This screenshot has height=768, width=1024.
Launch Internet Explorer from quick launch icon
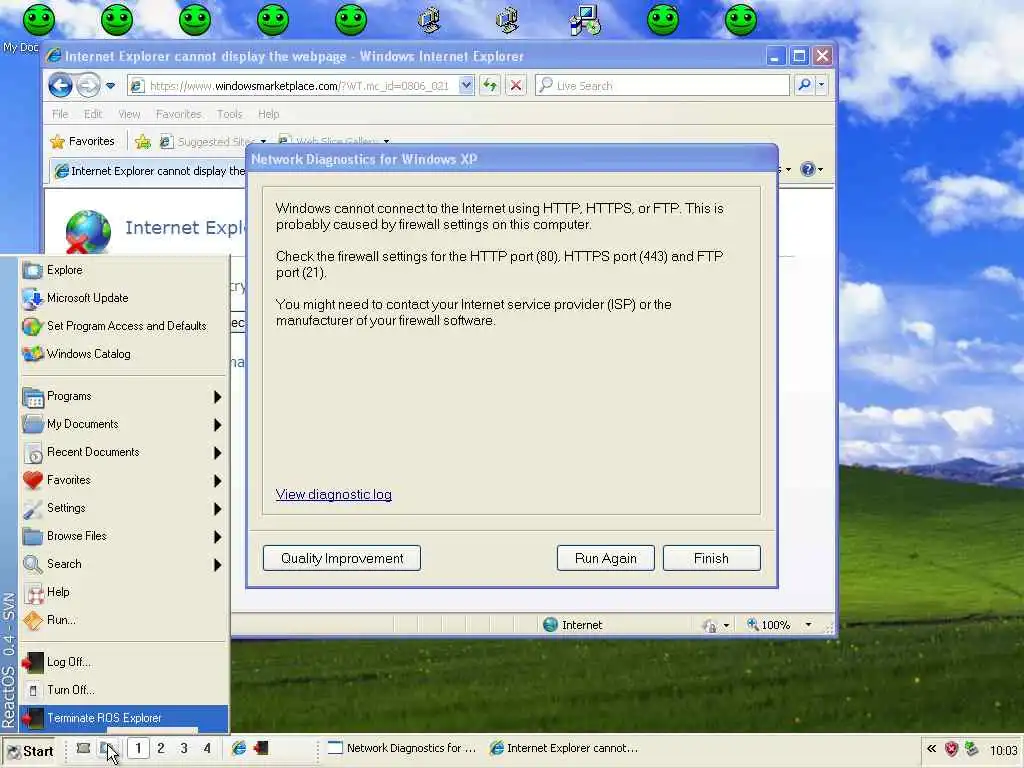pos(239,748)
